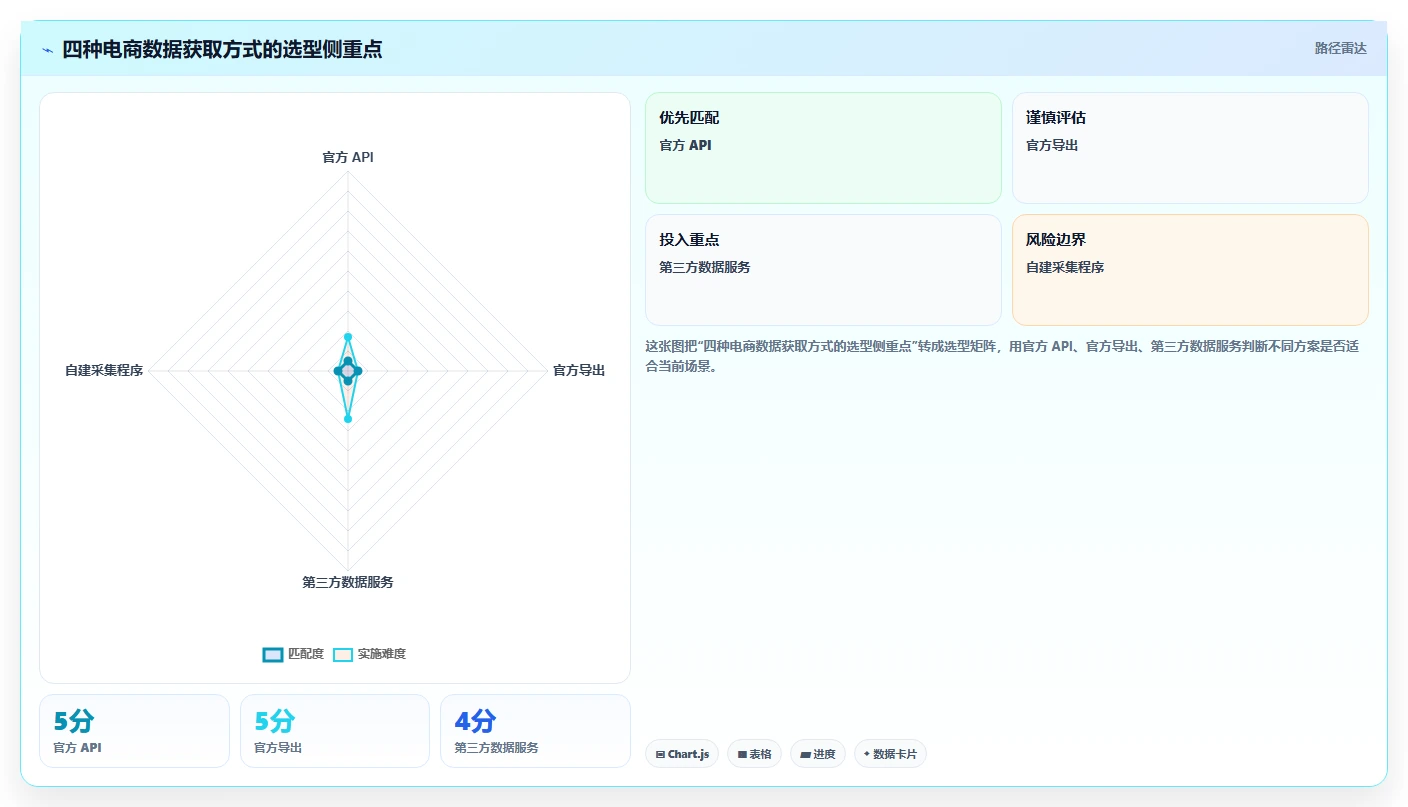Select the 进度 tag
Image resolution: width=1408 pixels, height=807 pixels.
pyautogui.click(x=818, y=754)
